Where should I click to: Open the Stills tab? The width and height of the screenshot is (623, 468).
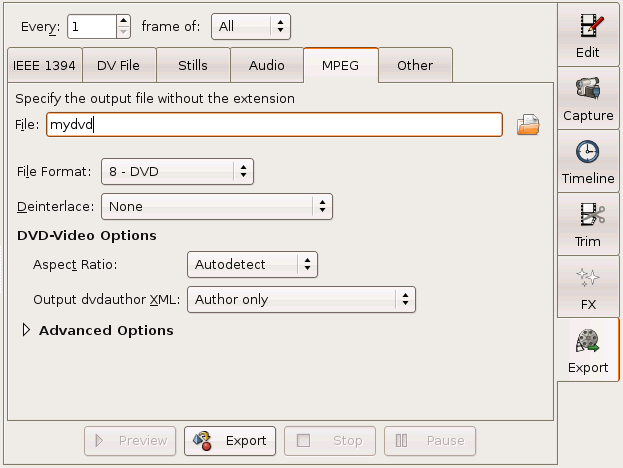[x=192, y=66]
